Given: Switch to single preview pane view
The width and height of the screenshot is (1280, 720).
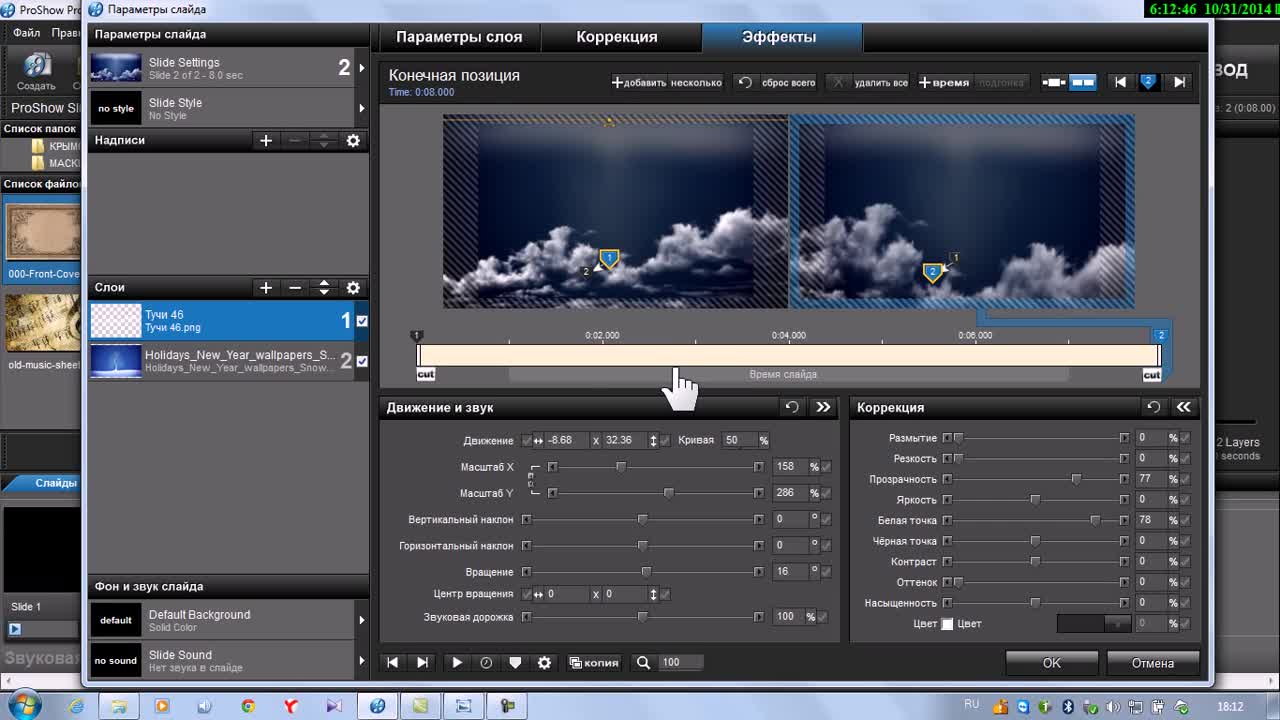Looking at the screenshot, I should (1053, 82).
